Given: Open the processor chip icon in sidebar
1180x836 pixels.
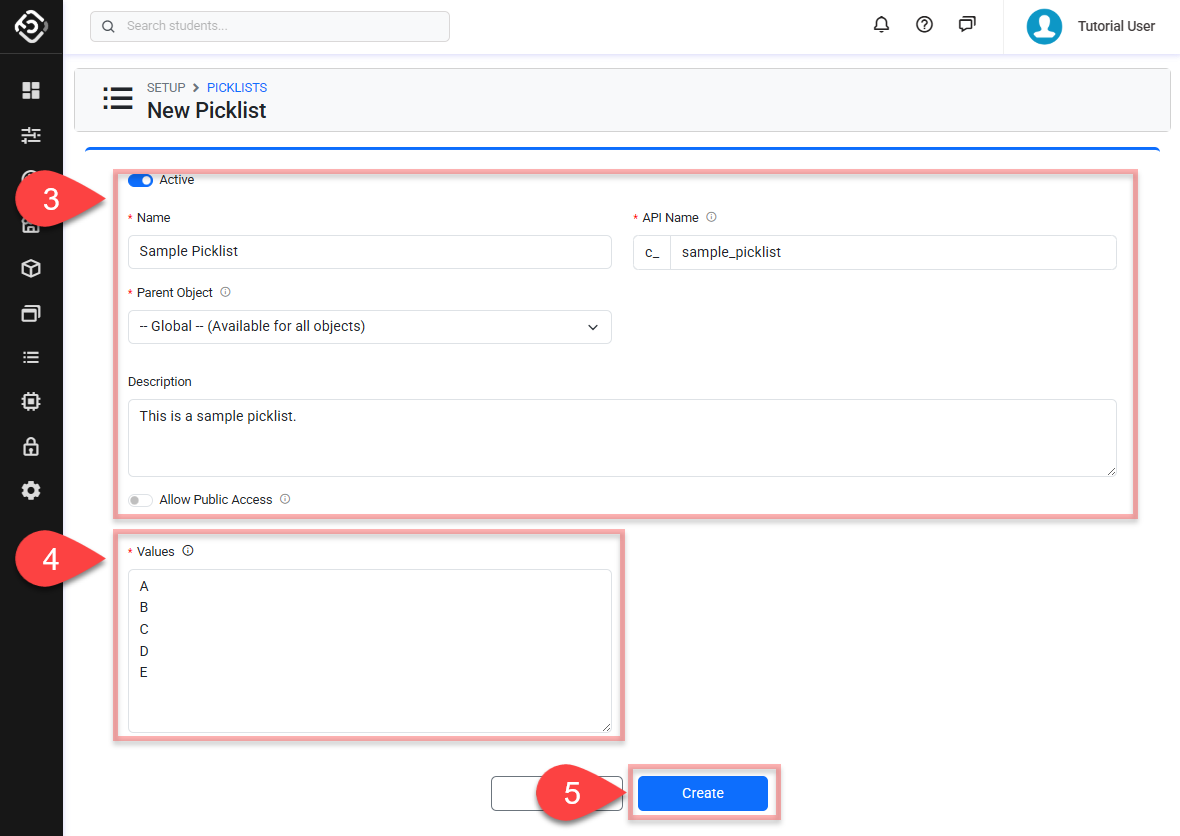Looking at the screenshot, I should click(31, 401).
